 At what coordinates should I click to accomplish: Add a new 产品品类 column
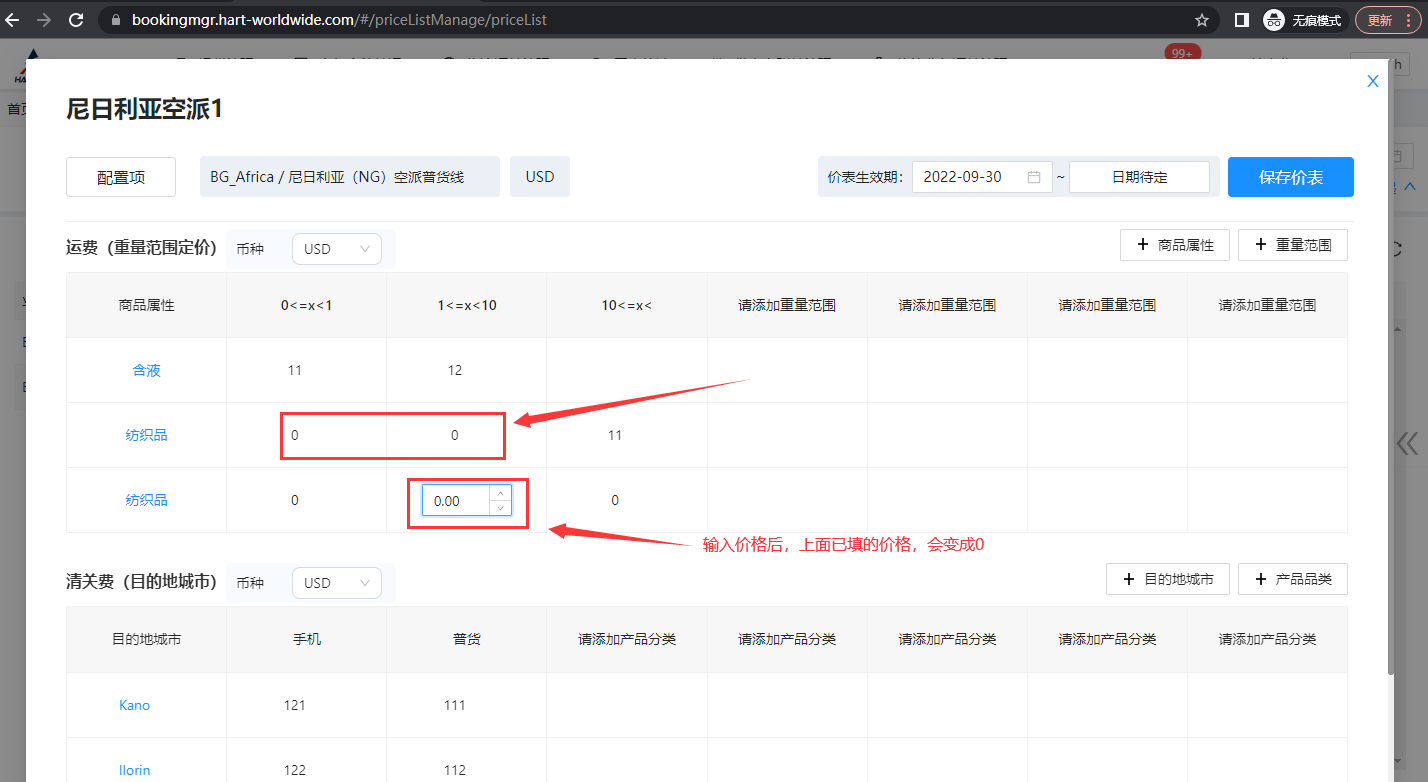1292,579
